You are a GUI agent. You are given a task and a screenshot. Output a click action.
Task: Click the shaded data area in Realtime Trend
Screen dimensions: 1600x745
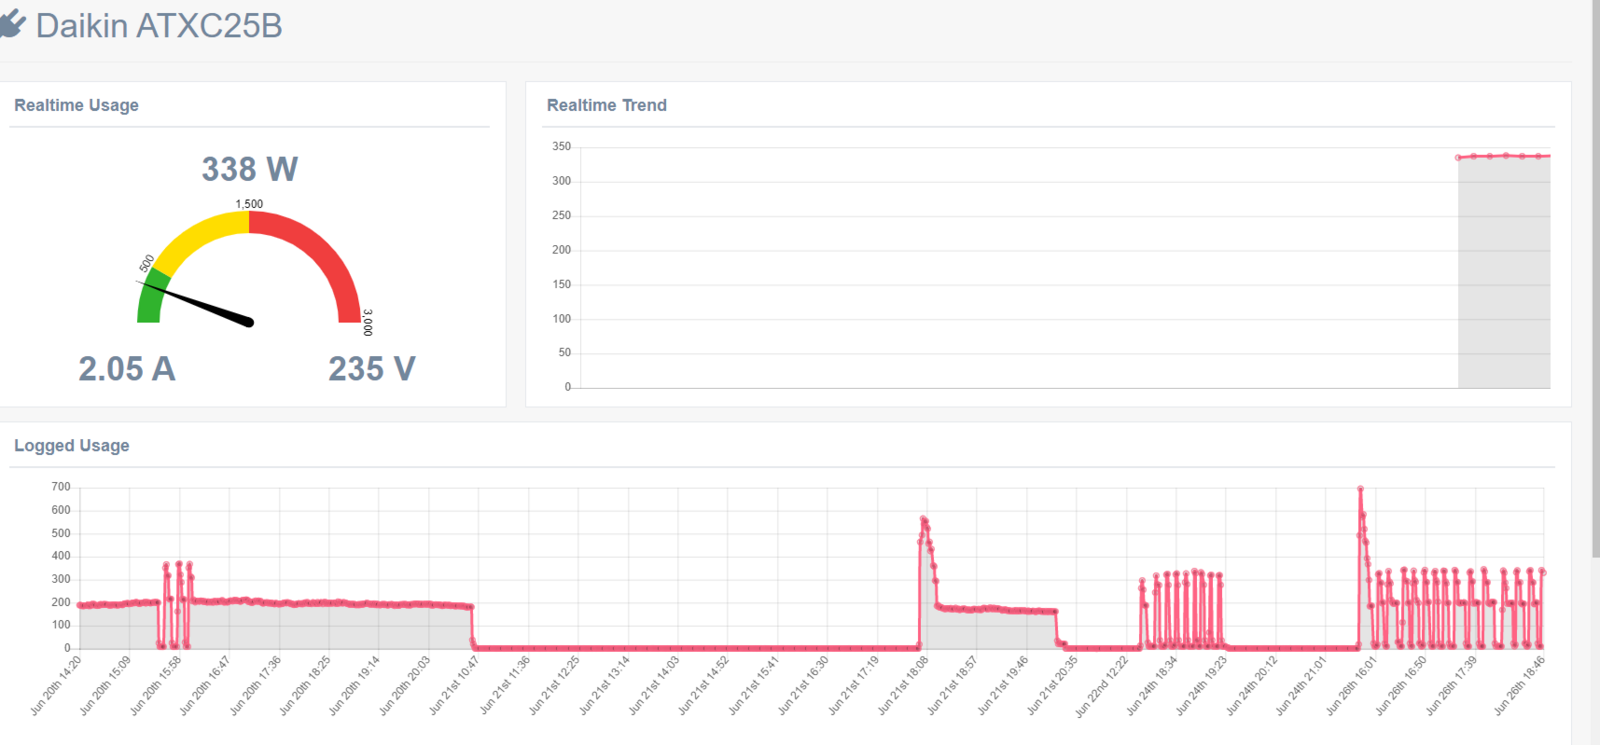[1504, 272]
